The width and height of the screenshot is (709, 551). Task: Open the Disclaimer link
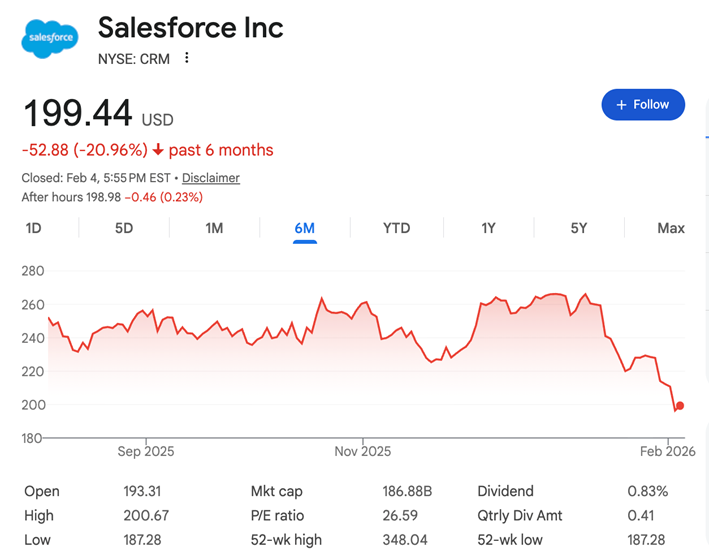[x=210, y=178]
